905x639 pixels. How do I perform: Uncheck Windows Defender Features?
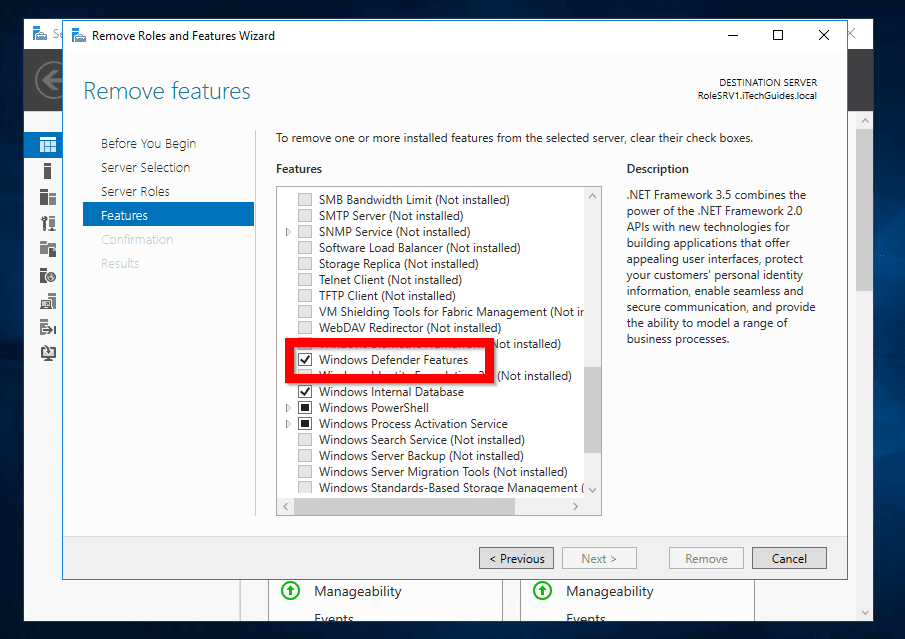click(305, 359)
